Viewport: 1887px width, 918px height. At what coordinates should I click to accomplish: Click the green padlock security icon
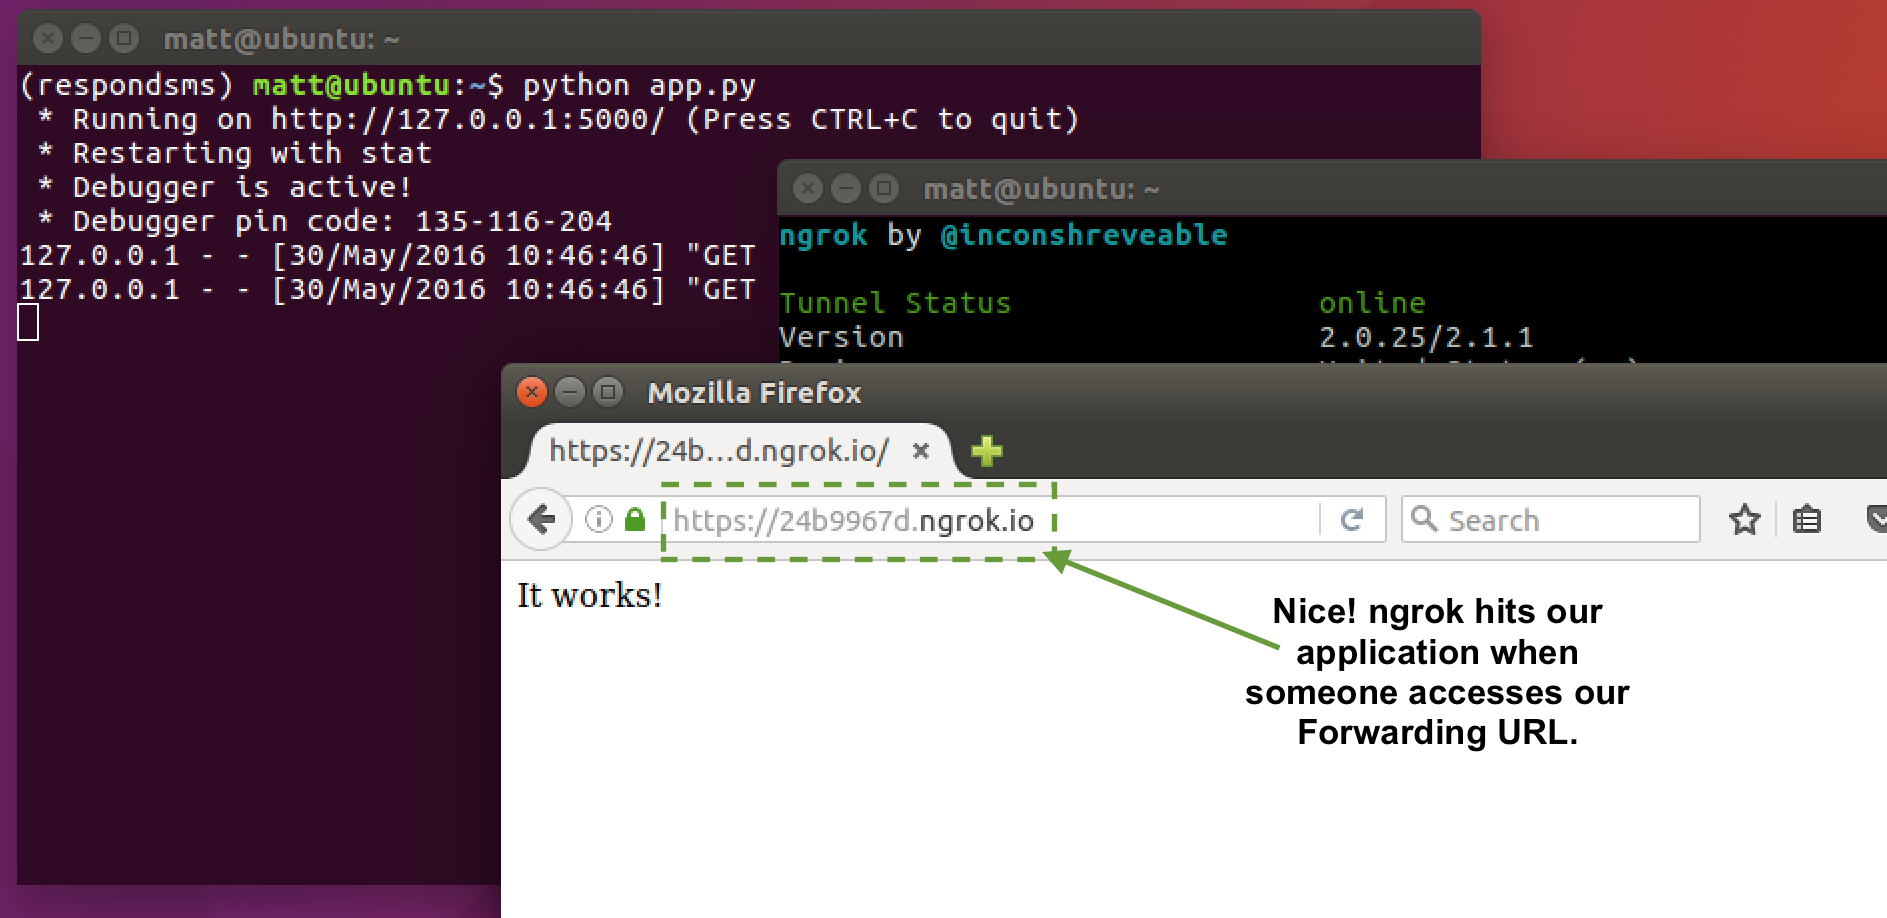[x=634, y=519]
